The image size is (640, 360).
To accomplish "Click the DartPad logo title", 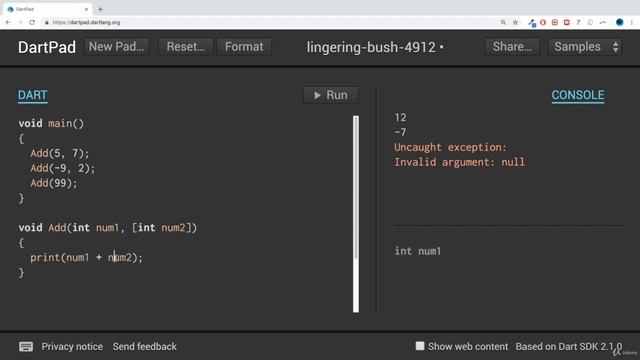I will [47, 47].
